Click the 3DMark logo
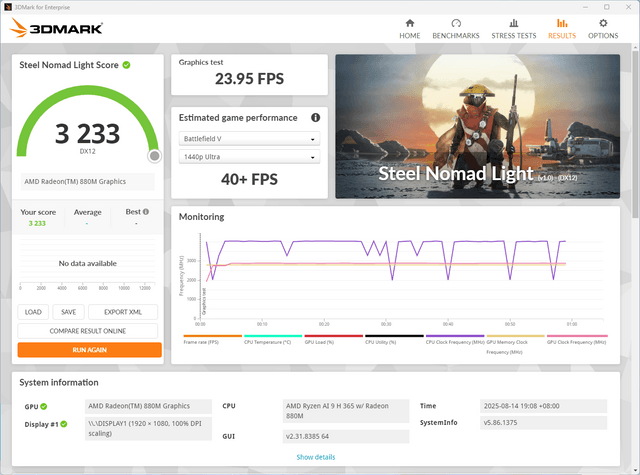Image resolution: width=640 pixels, height=475 pixels. point(56,28)
